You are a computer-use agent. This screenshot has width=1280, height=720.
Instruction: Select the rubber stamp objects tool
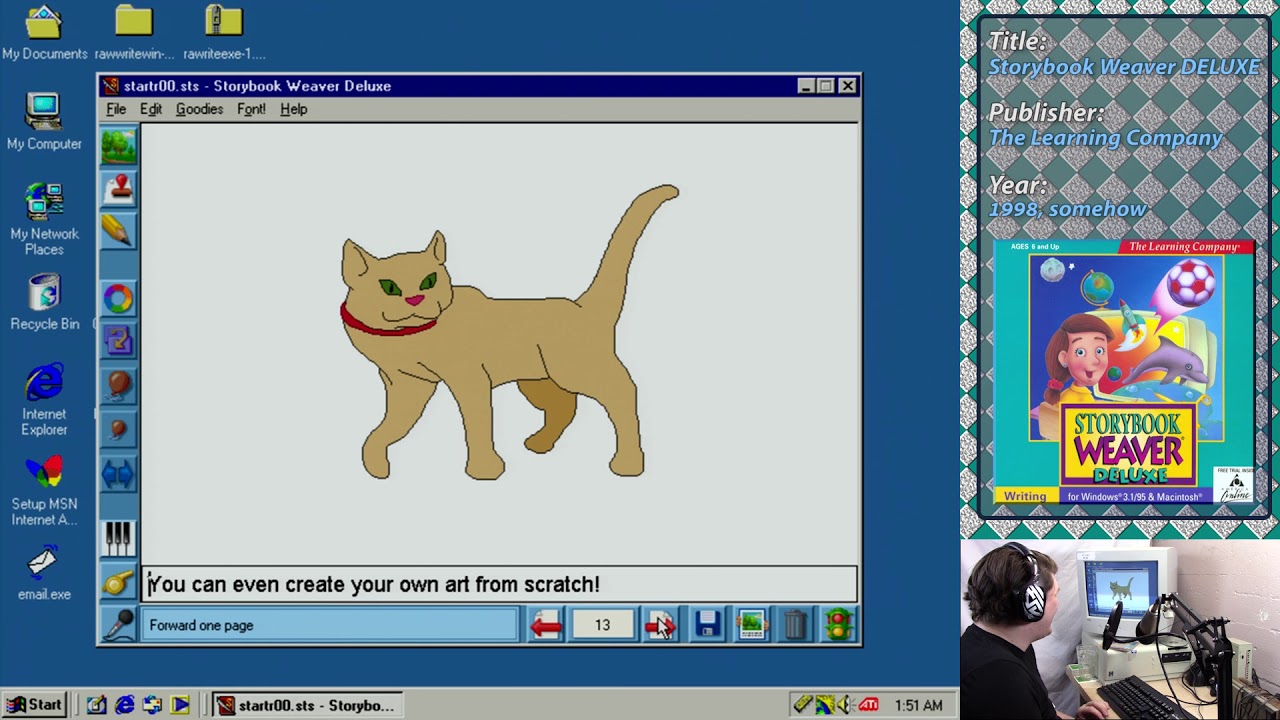(x=118, y=188)
